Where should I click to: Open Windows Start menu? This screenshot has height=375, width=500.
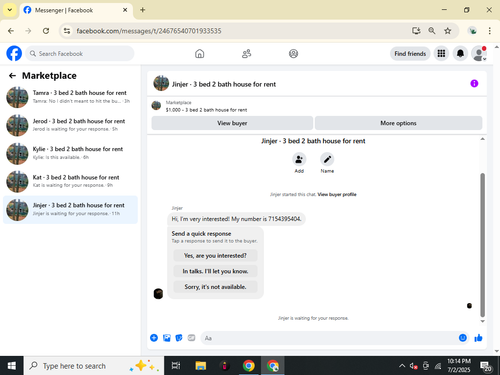12,366
